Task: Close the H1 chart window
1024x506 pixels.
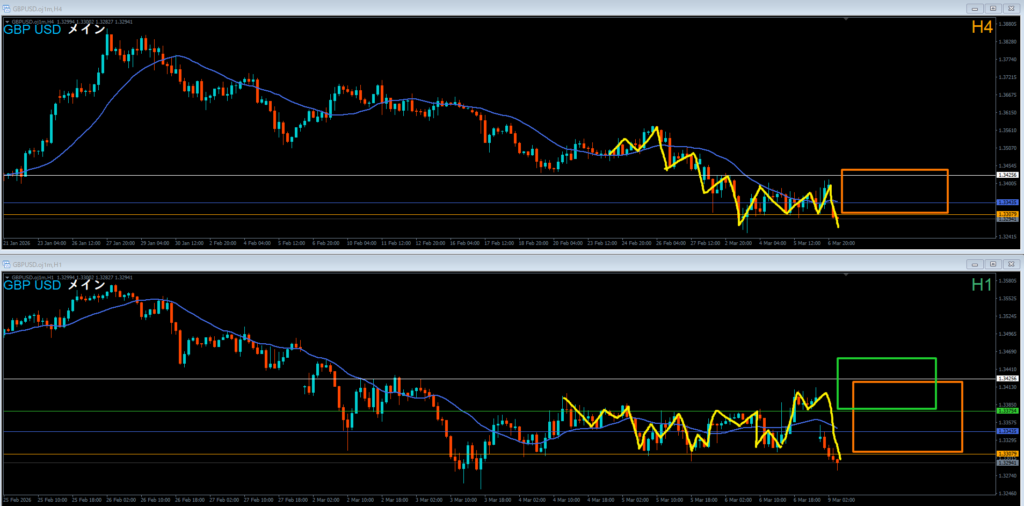Action: pyautogui.click(x=1012, y=264)
